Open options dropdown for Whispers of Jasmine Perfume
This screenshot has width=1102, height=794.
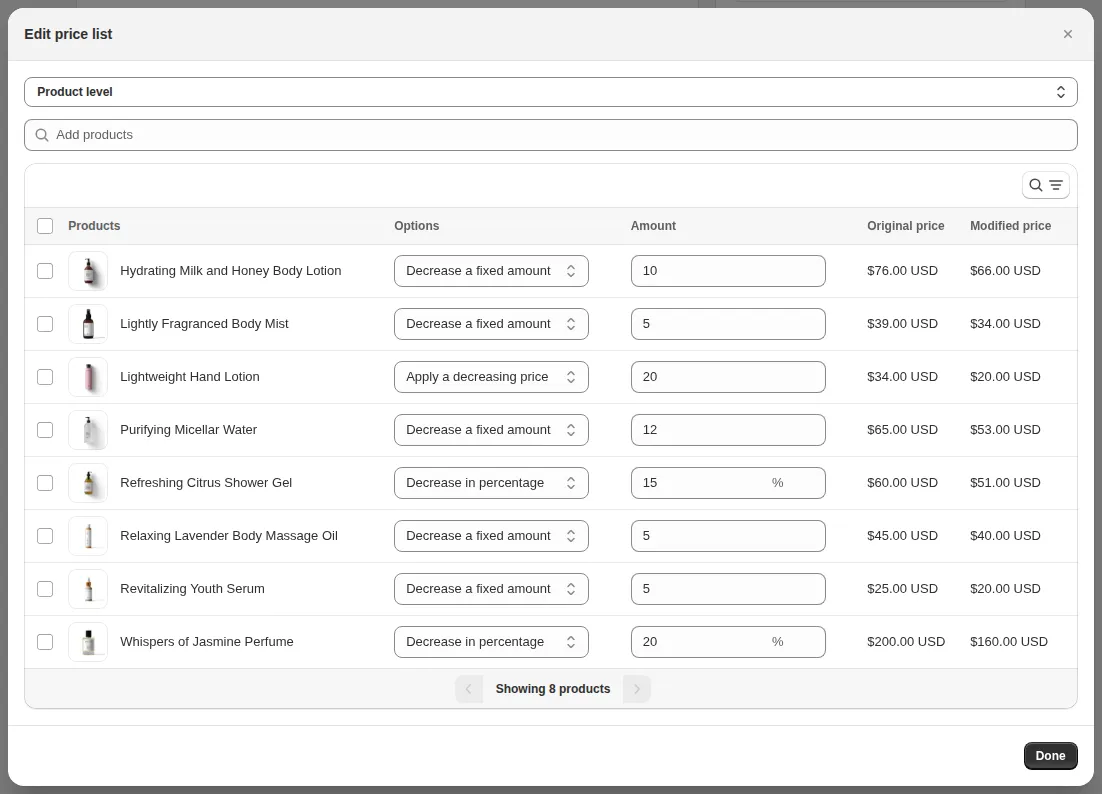pos(491,642)
